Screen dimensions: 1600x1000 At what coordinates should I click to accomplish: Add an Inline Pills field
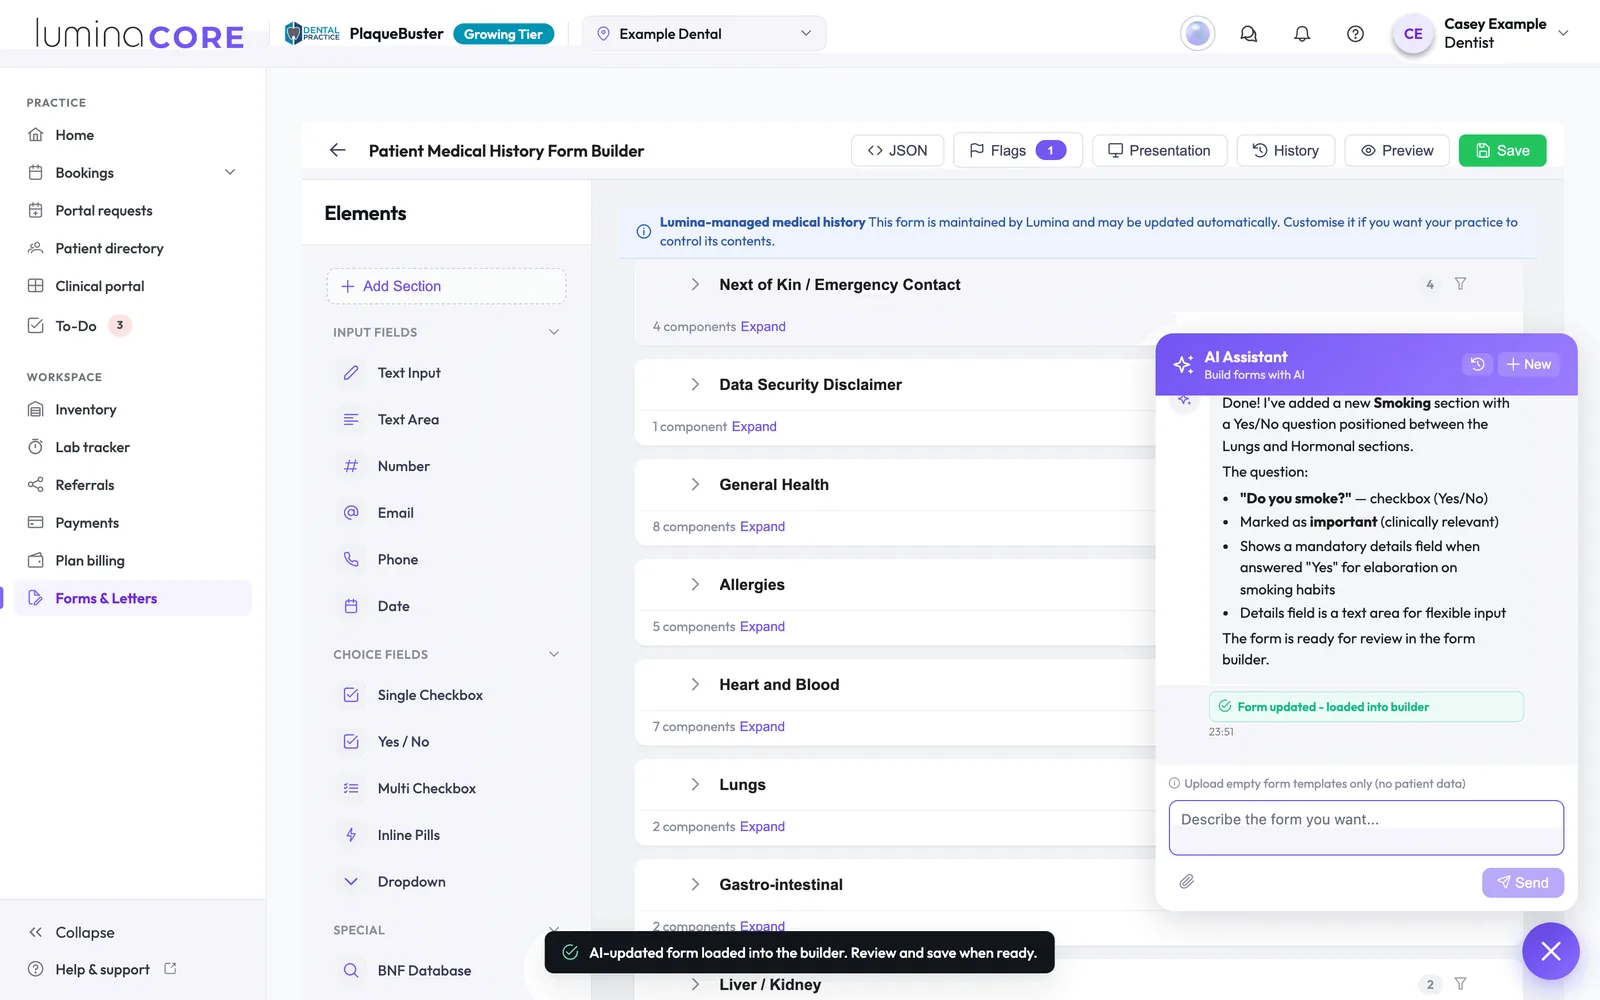[x=447, y=835]
